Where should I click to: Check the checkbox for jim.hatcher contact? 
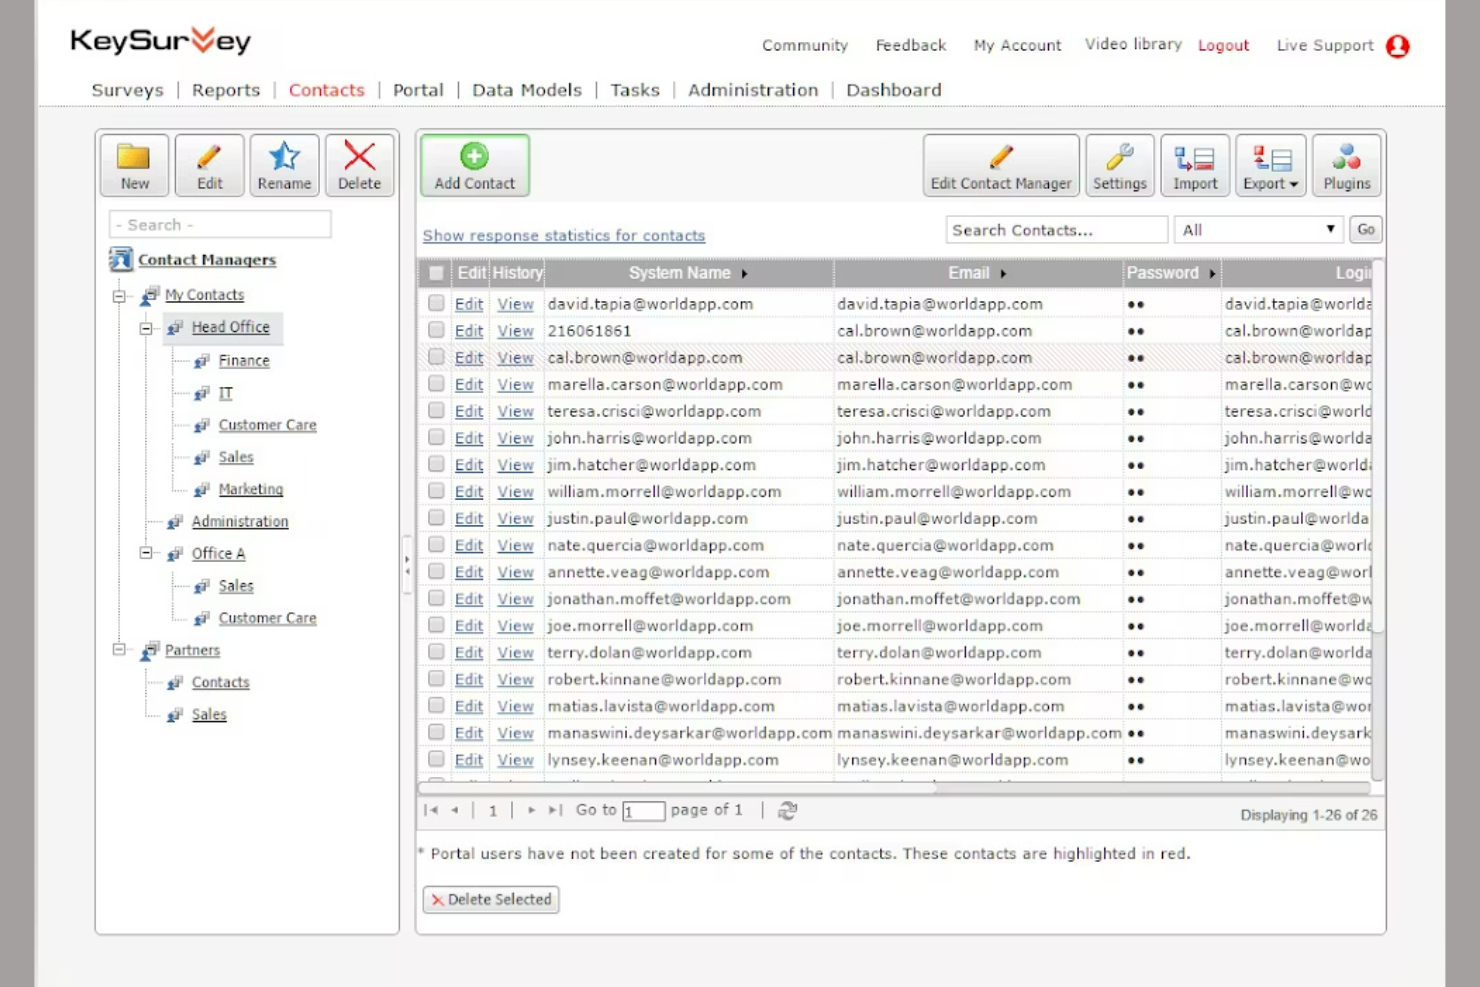[x=436, y=464]
